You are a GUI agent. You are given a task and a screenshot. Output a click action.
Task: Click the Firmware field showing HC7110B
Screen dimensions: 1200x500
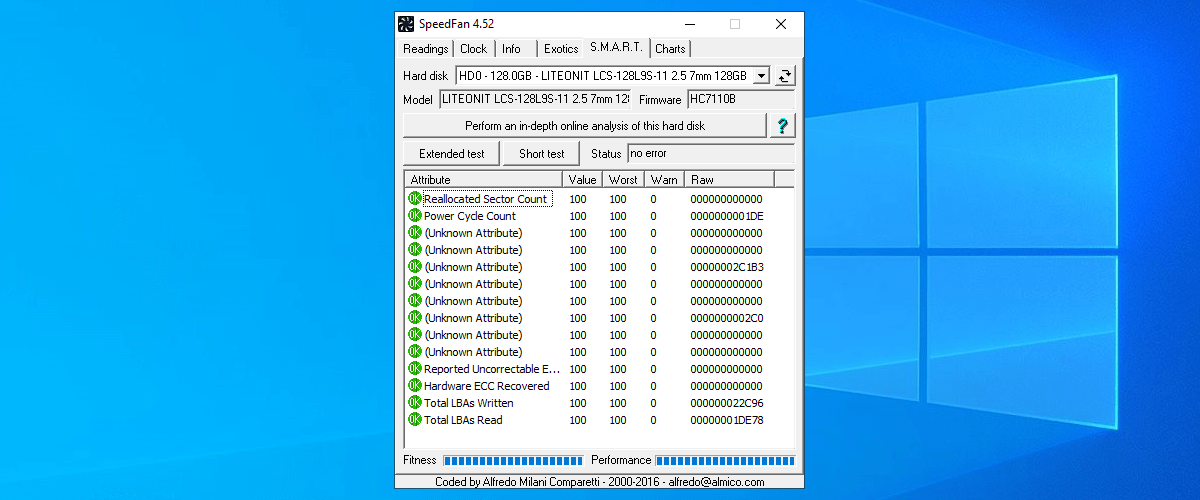[x=741, y=99]
